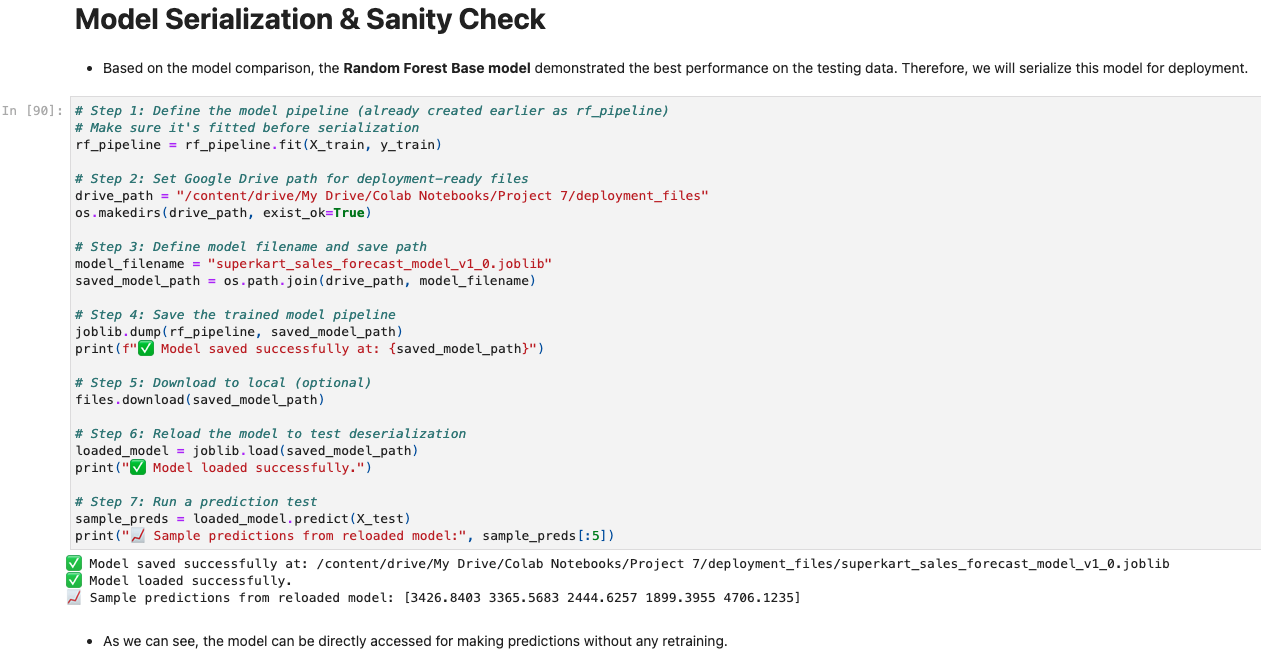This screenshot has width=1261, height=662.
Task: Place cursor on the Step 1 comment line
Action: click(x=371, y=110)
